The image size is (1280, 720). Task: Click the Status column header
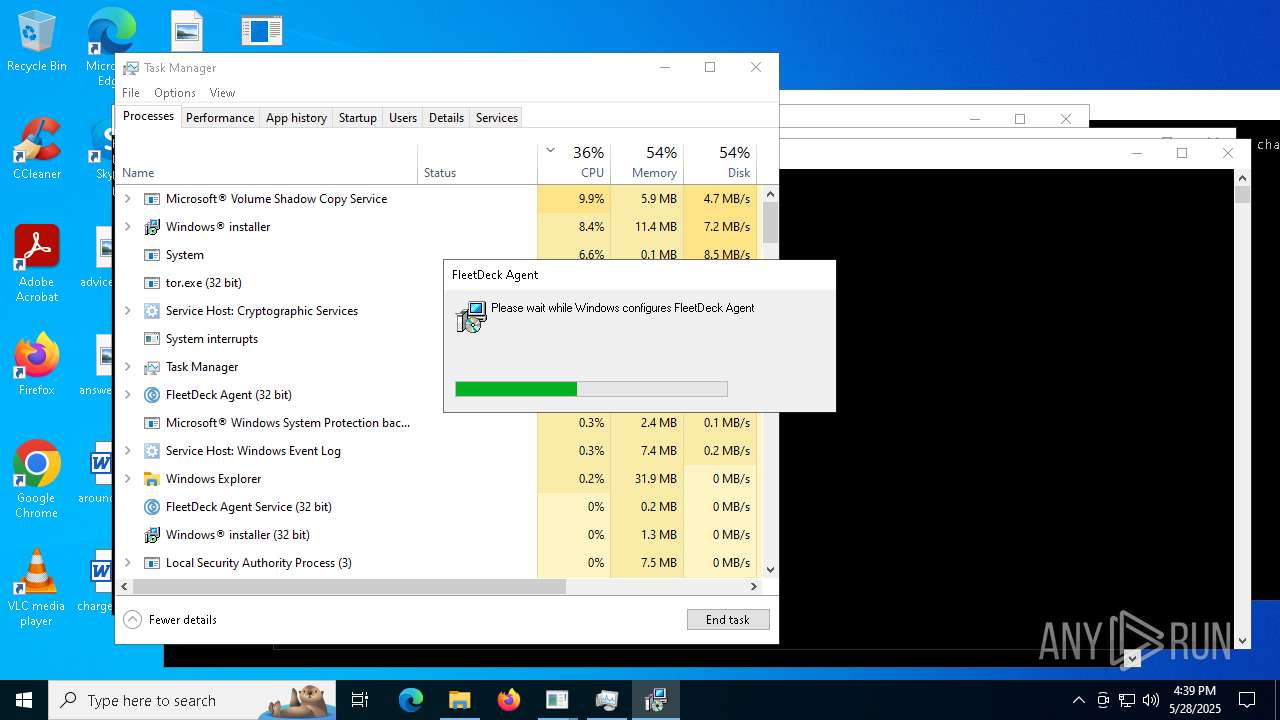478,164
